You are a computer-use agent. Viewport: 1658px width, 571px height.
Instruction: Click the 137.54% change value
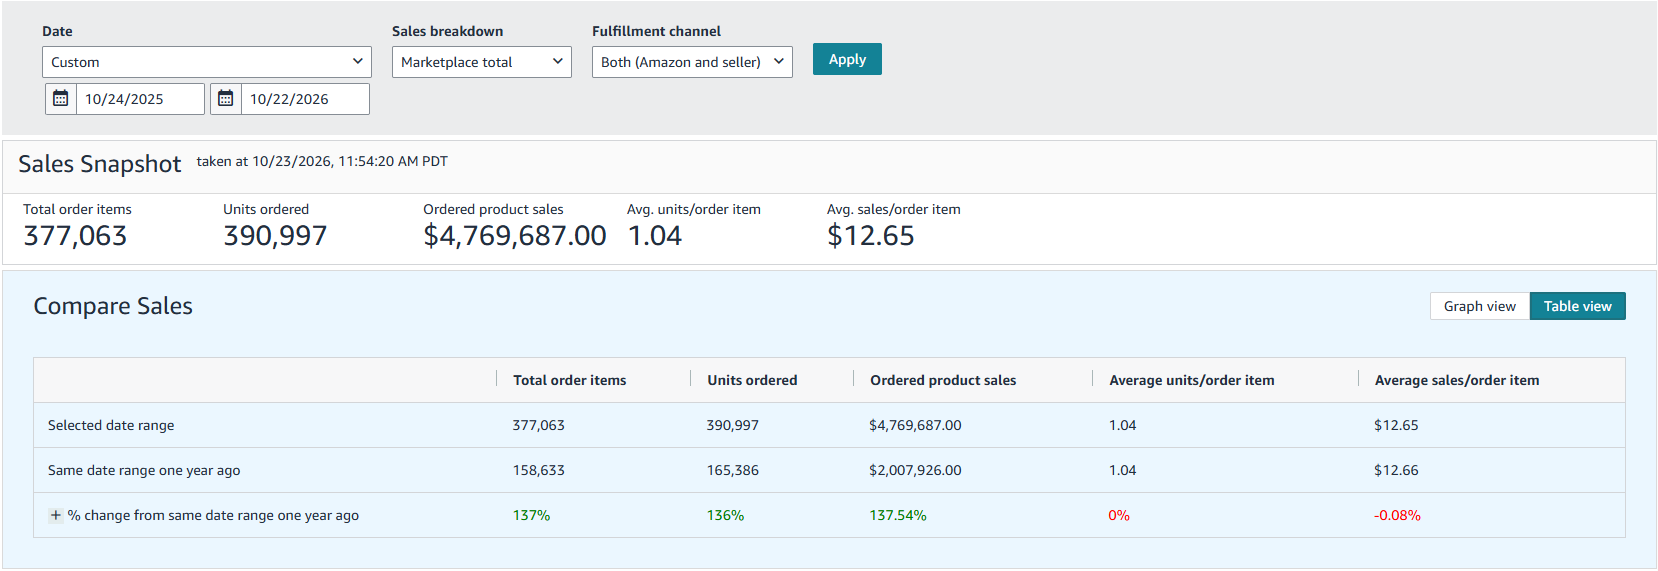point(898,515)
